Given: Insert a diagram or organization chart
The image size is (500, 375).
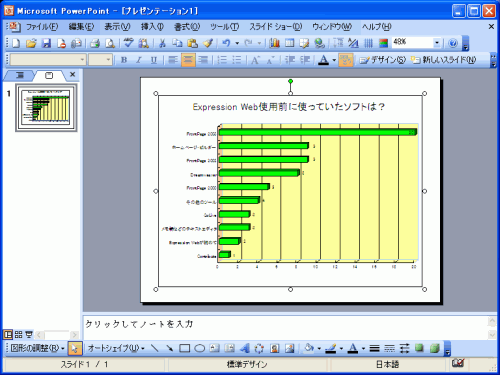Looking at the screenshot, I should (259, 348).
